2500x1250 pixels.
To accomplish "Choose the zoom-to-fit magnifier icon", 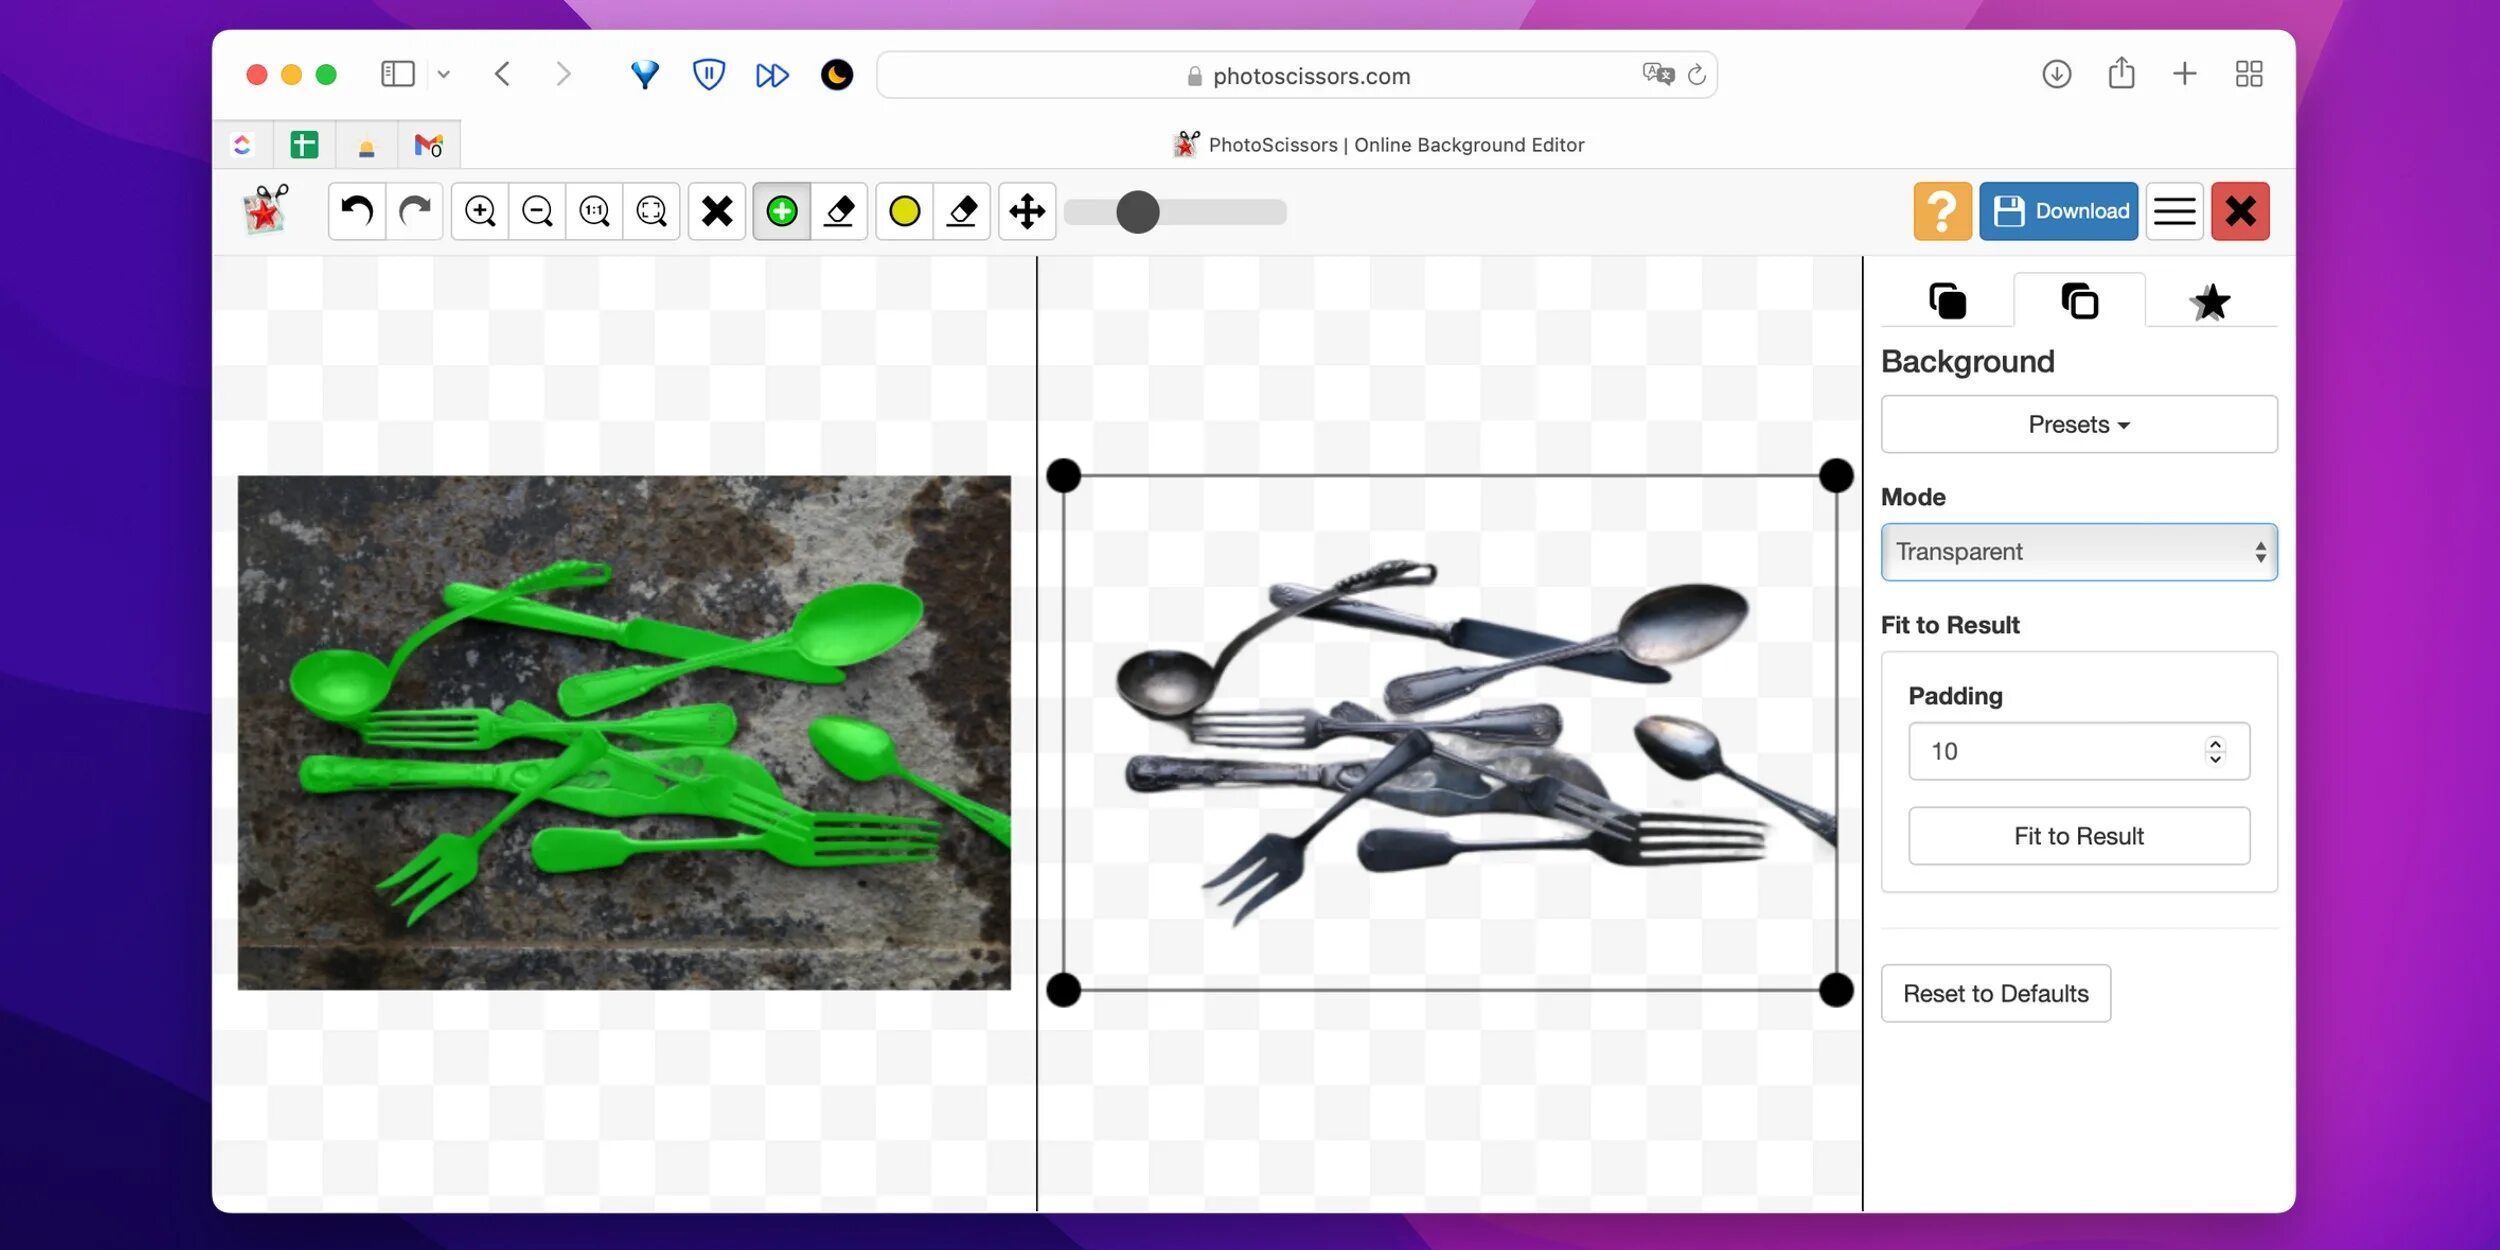I will click(x=651, y=211).
